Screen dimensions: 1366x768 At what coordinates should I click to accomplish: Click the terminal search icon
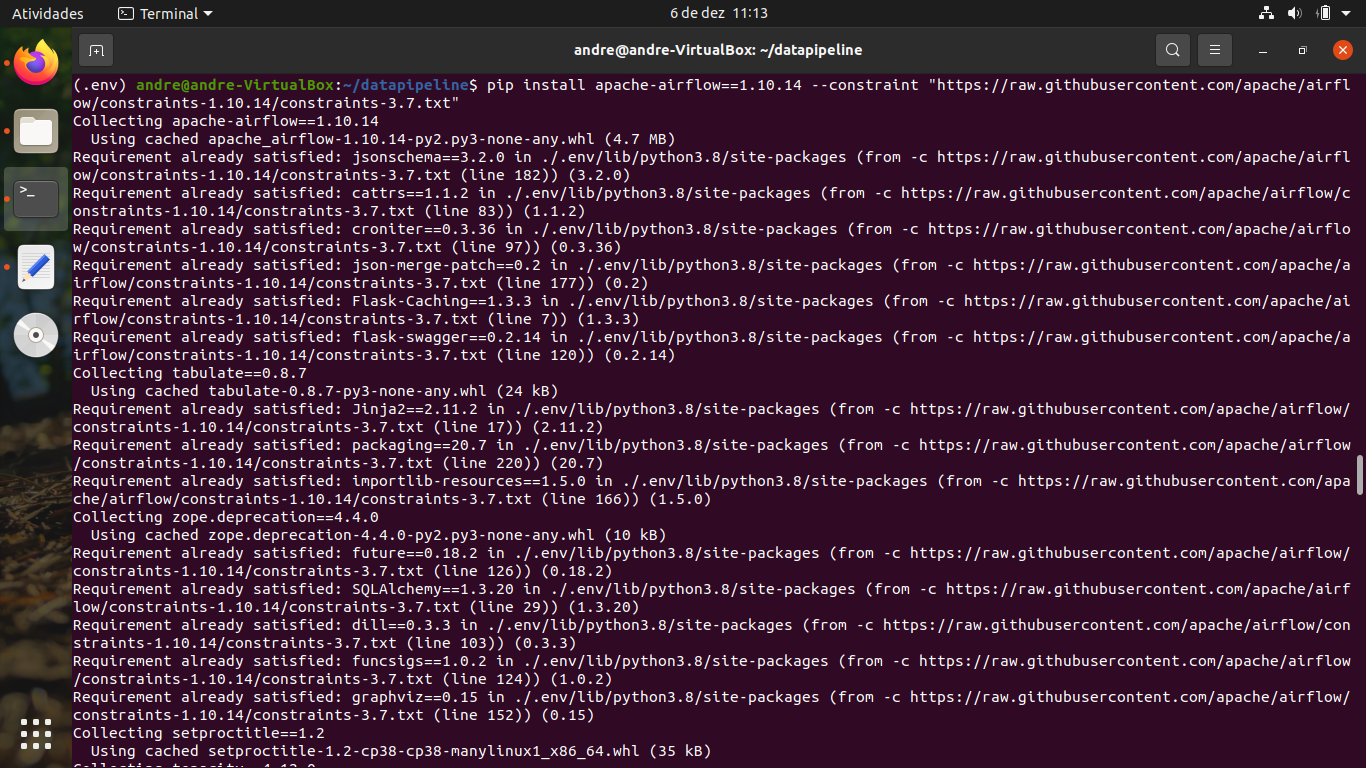(x=1172, y=50)
